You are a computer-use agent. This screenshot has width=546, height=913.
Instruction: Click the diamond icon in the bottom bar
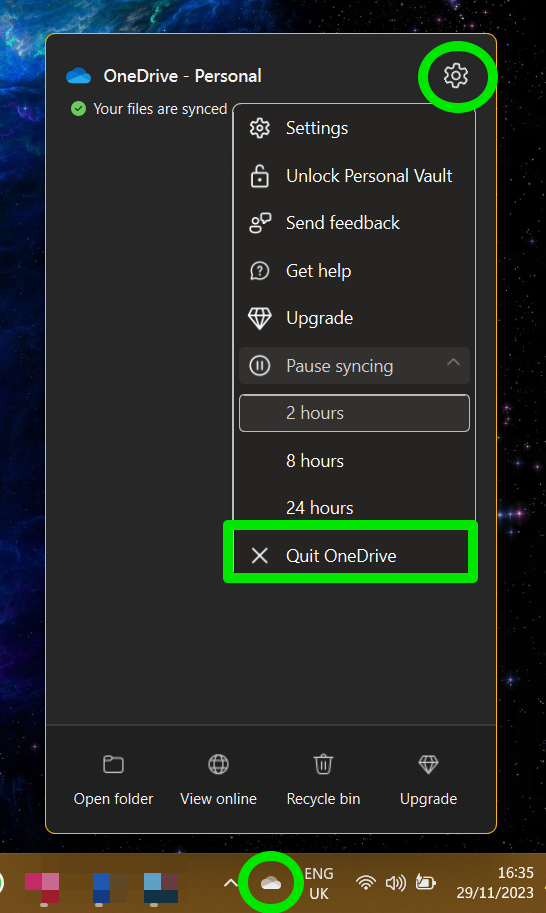(x=428, y=764)
